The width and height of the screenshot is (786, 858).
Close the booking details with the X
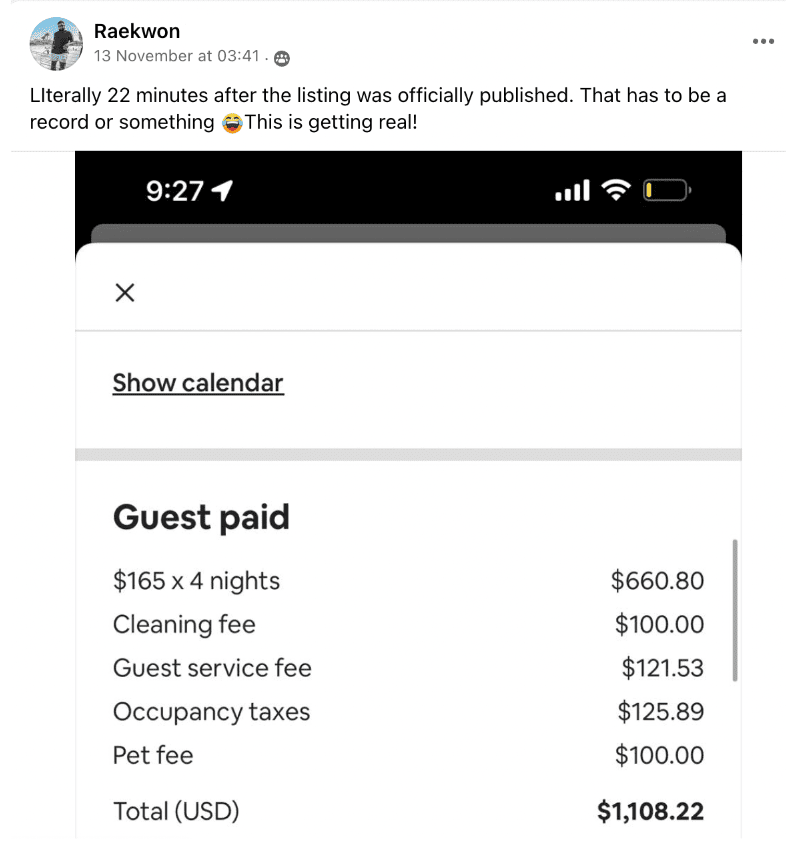(x=125, y=292)
